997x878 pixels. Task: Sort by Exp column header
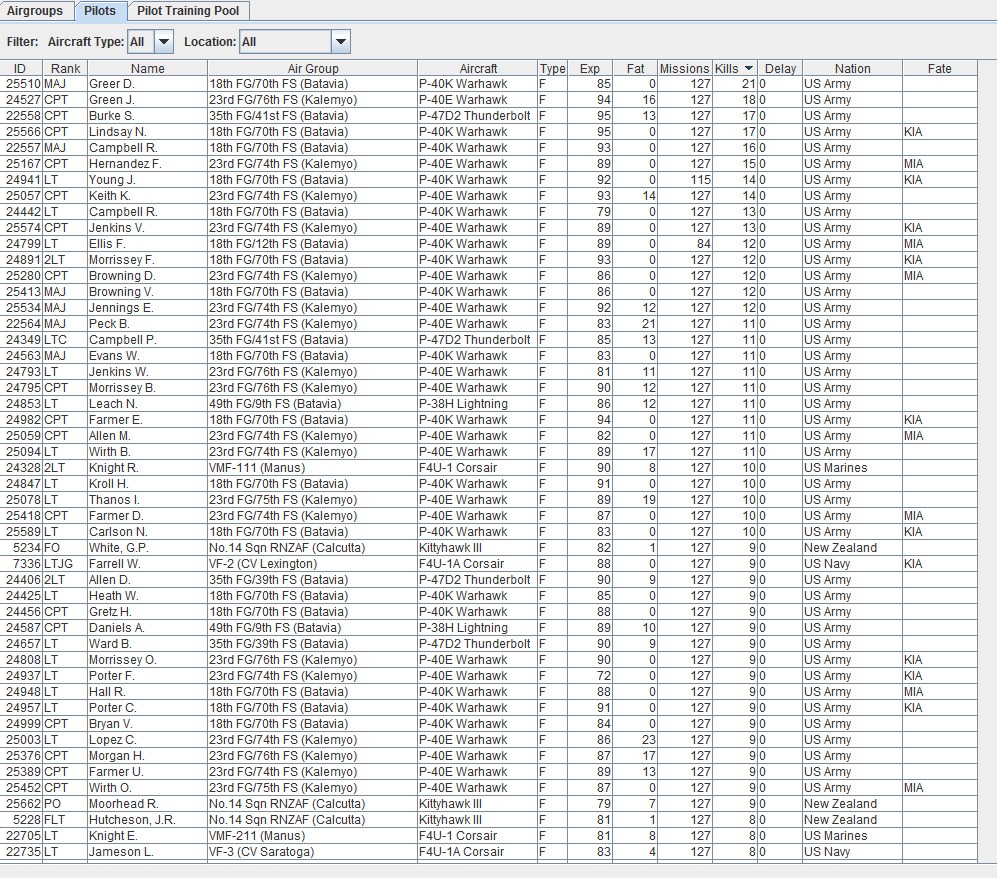(x=589, y=69)
